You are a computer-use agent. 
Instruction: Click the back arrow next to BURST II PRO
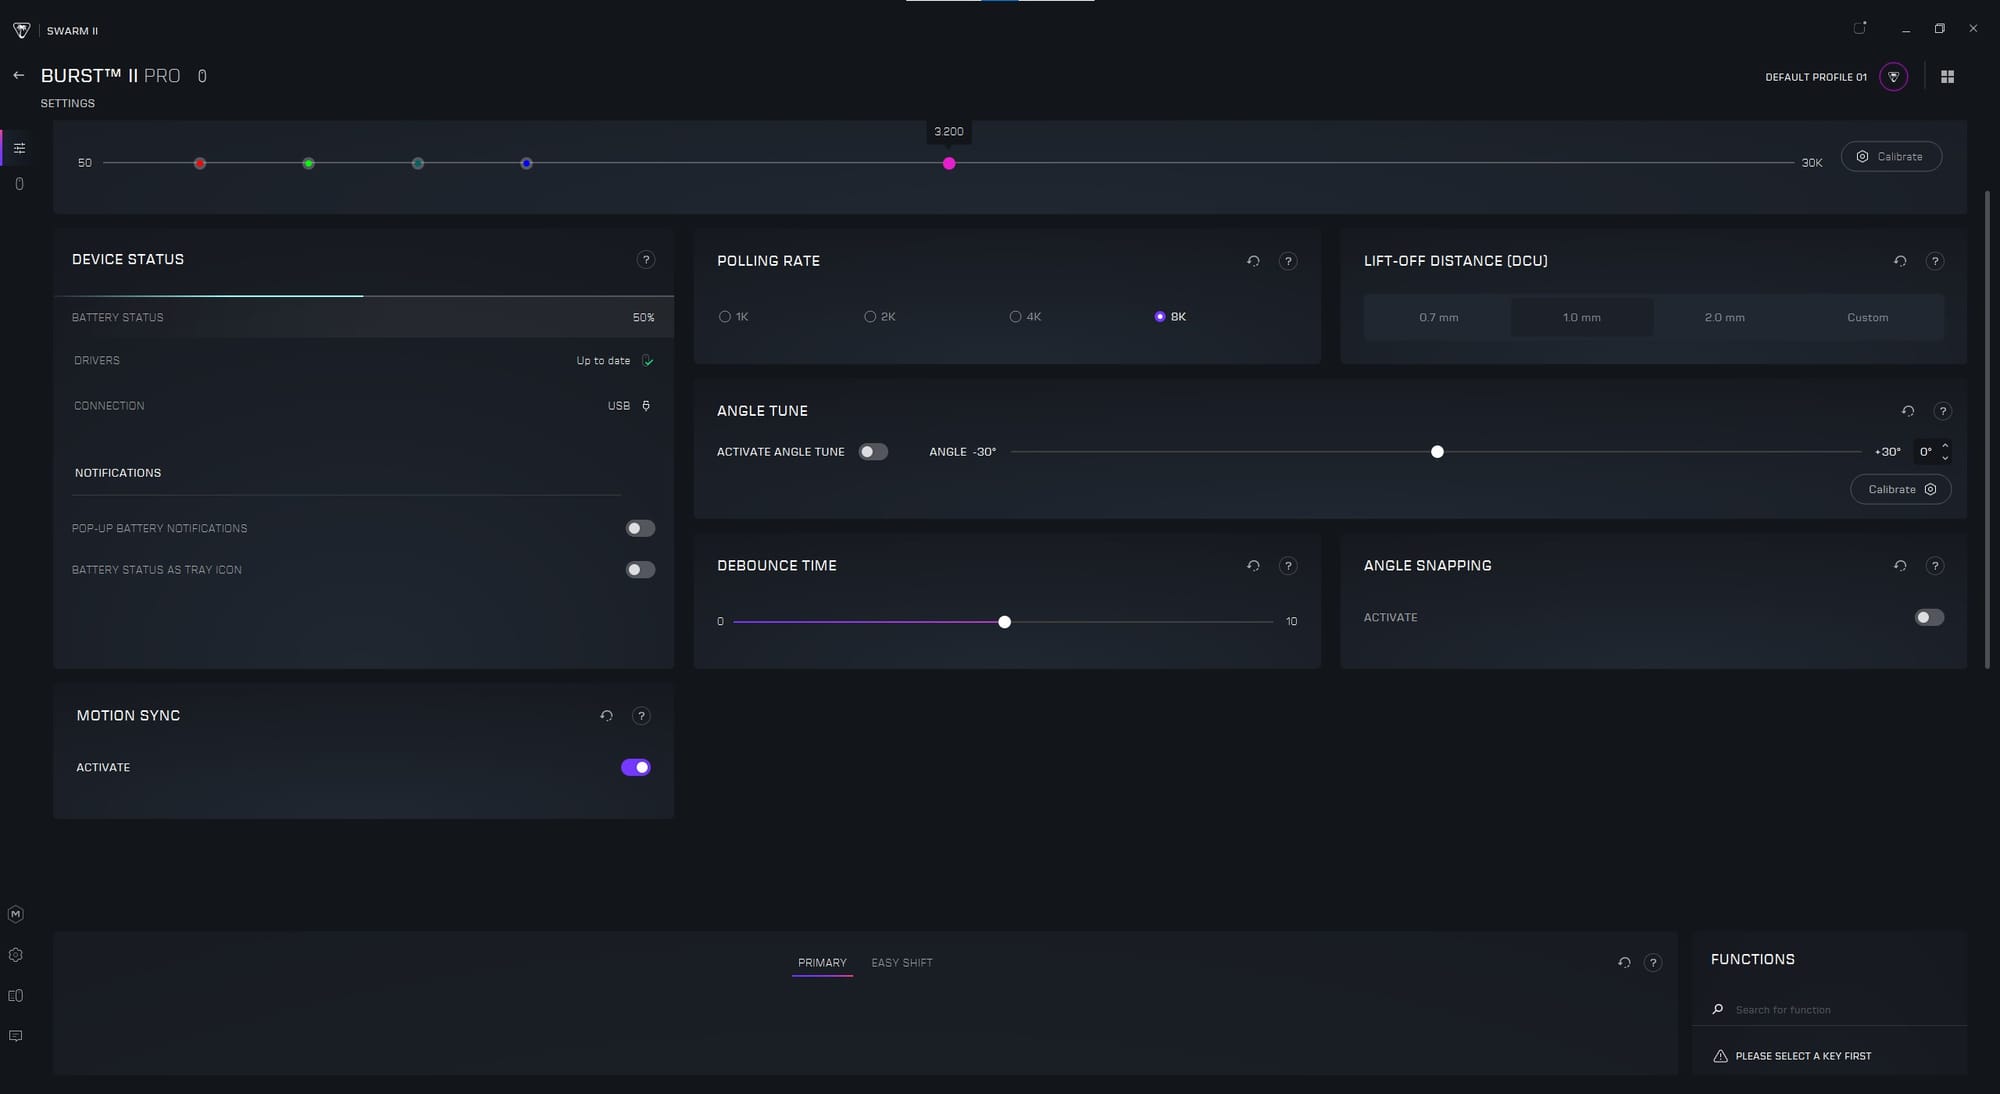(18, 76)
